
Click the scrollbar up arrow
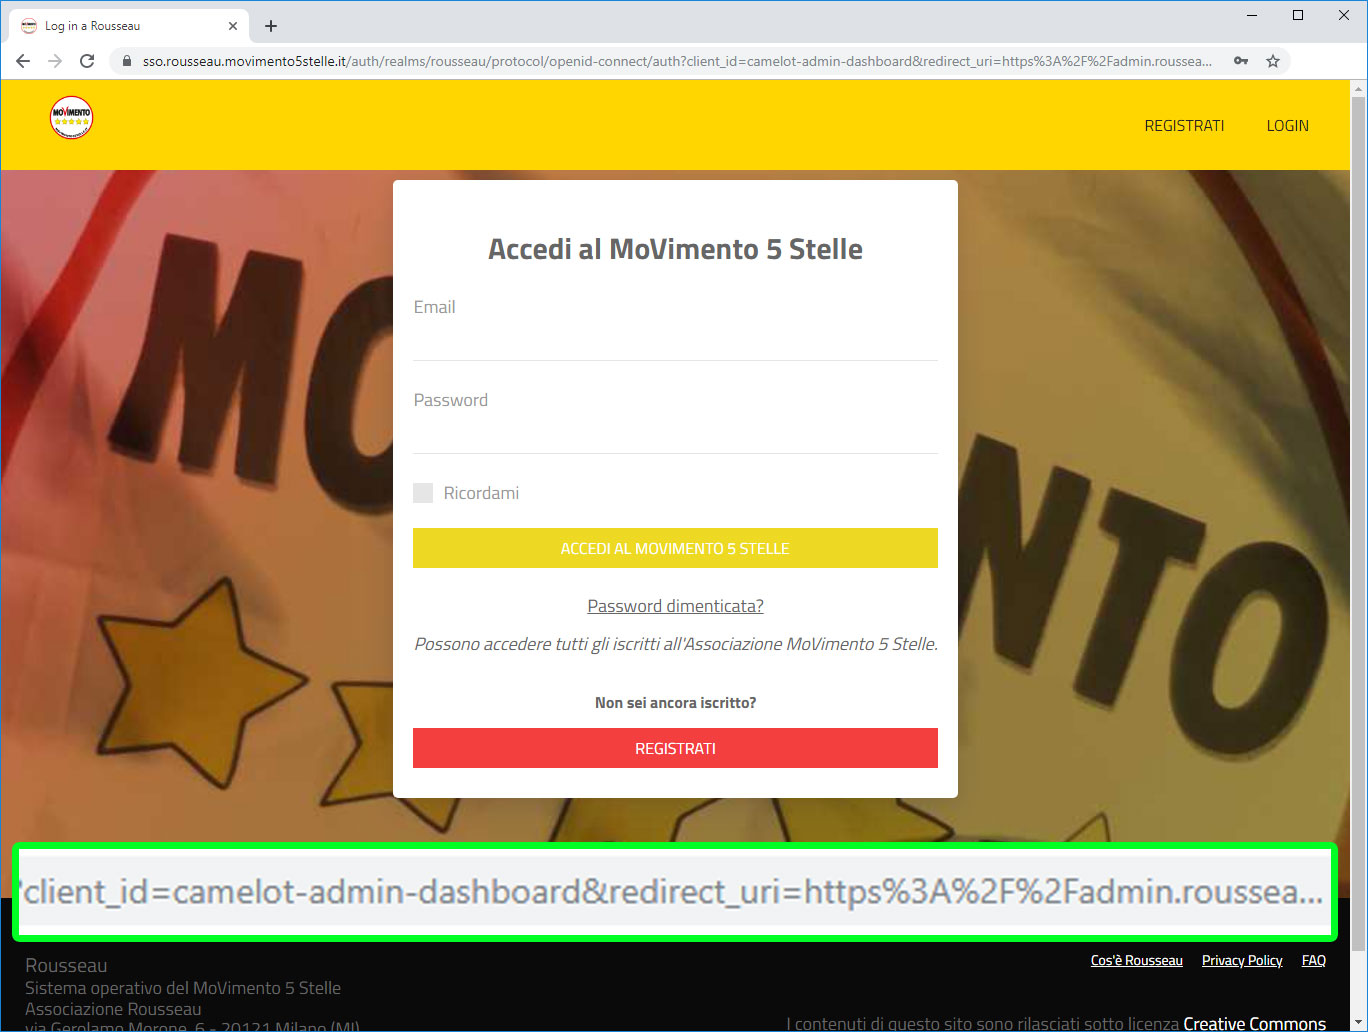1358,89
